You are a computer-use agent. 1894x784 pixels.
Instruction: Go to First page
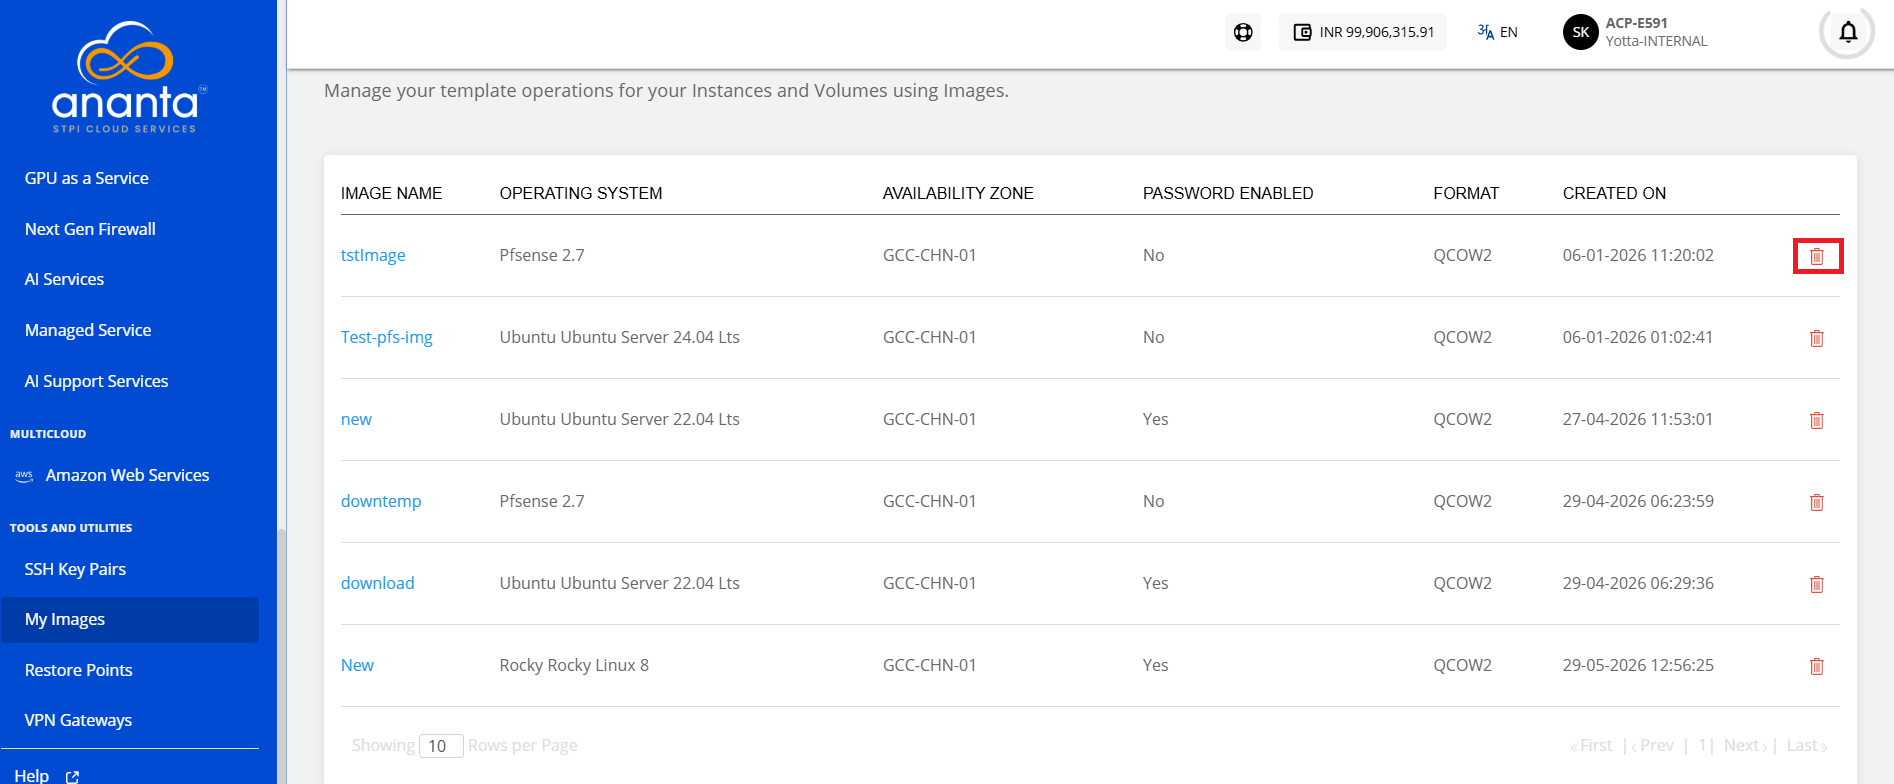click(x=1591, y=746)
